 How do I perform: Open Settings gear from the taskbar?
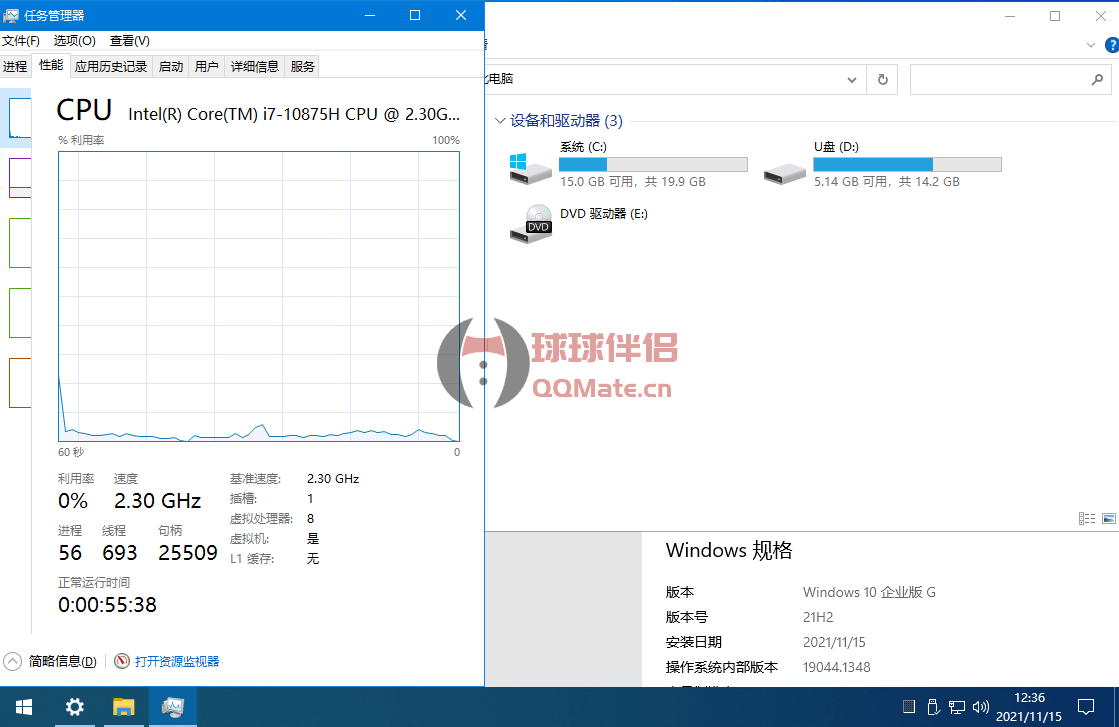click(x=75, y=707)
